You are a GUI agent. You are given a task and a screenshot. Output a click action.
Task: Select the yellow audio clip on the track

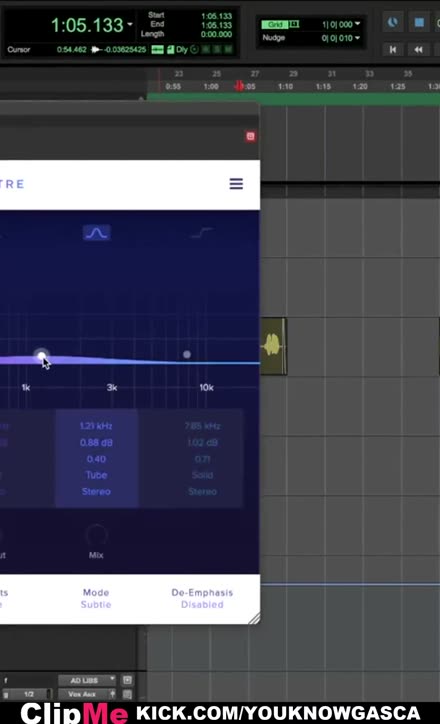(273, 346)
